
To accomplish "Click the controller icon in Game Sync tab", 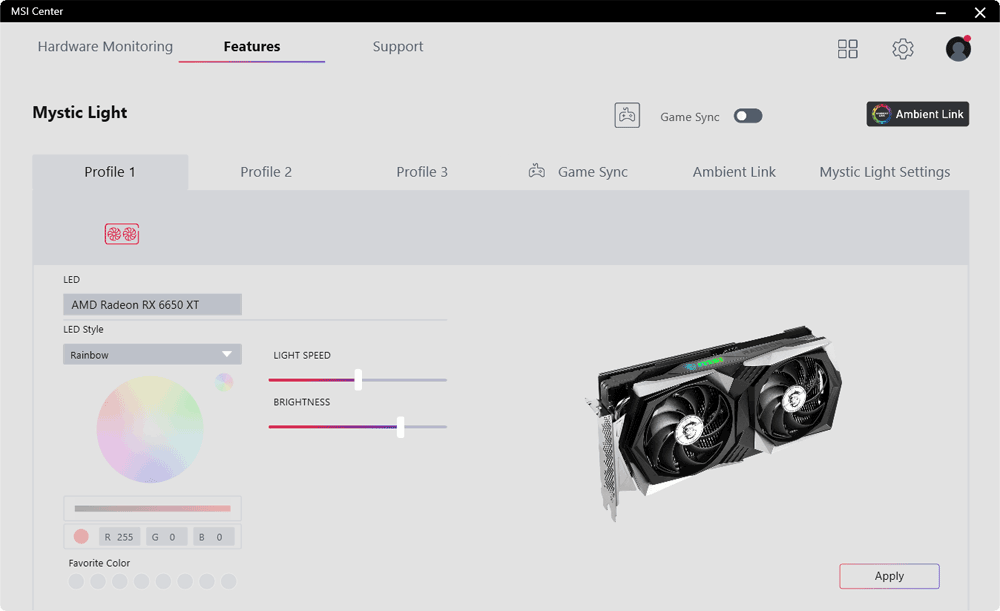I will (537, 171).
